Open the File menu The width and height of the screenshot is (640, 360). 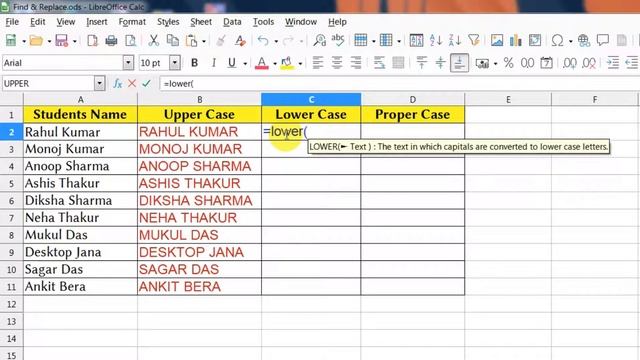(x=12, y=22)
